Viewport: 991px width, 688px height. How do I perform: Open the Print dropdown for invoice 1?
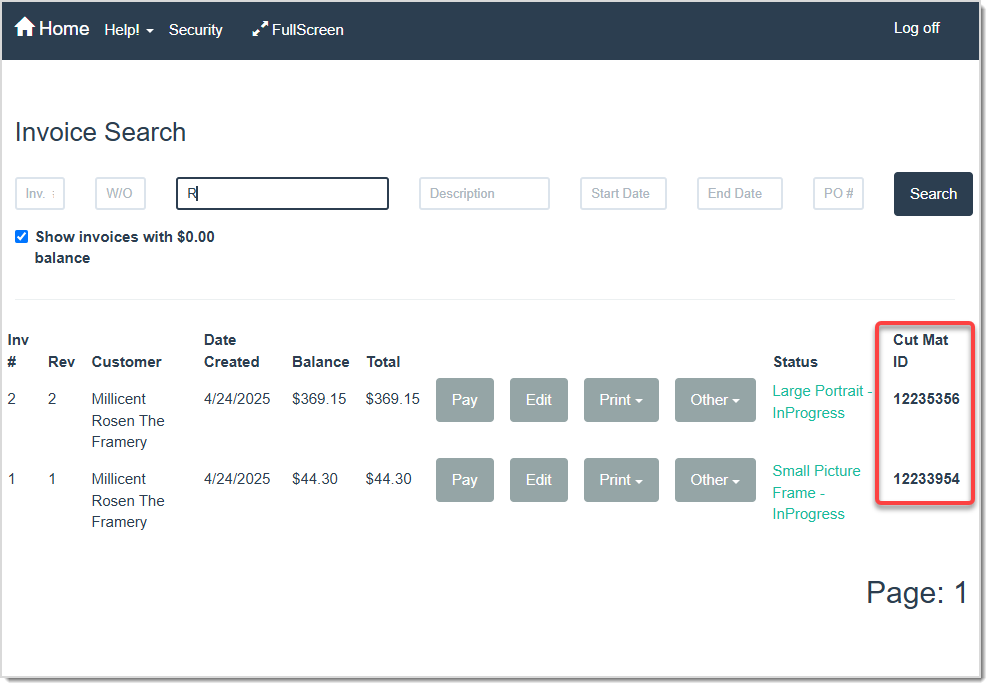click(x=621, y=479)
